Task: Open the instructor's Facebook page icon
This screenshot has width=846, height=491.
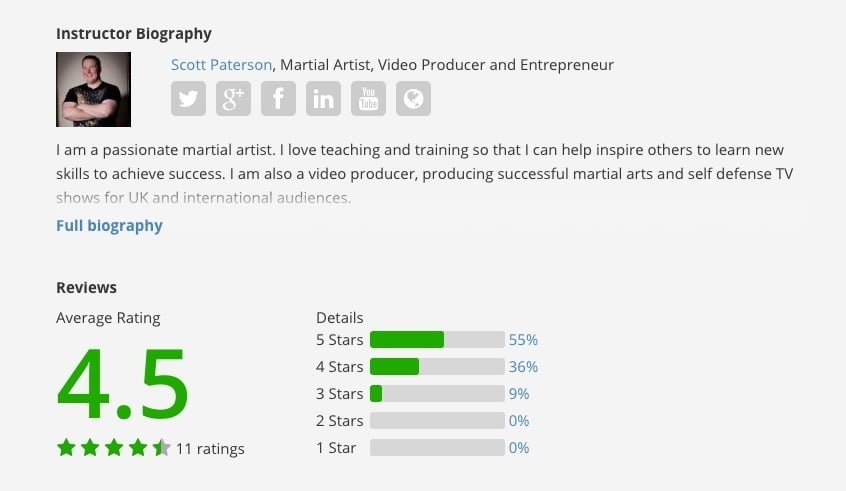Action: (x=278, y=98)
